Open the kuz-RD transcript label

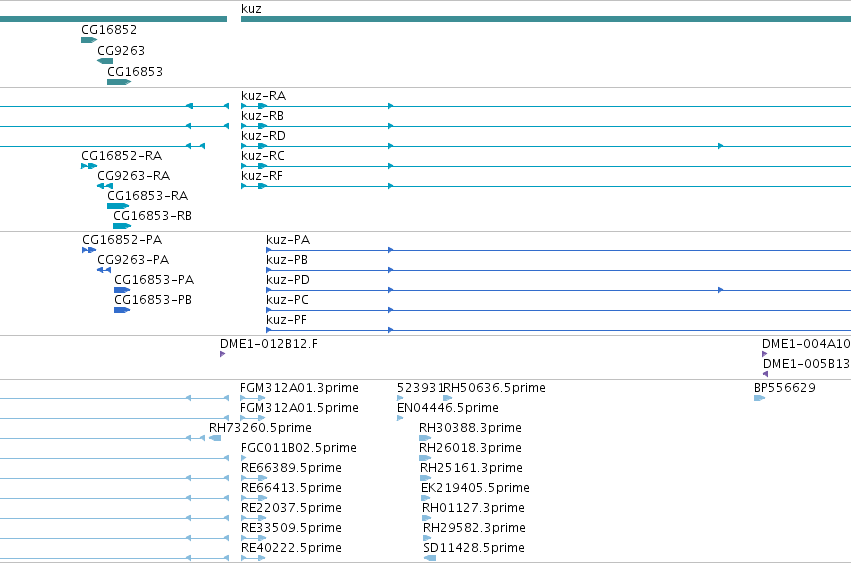click(x=263, y=136)
